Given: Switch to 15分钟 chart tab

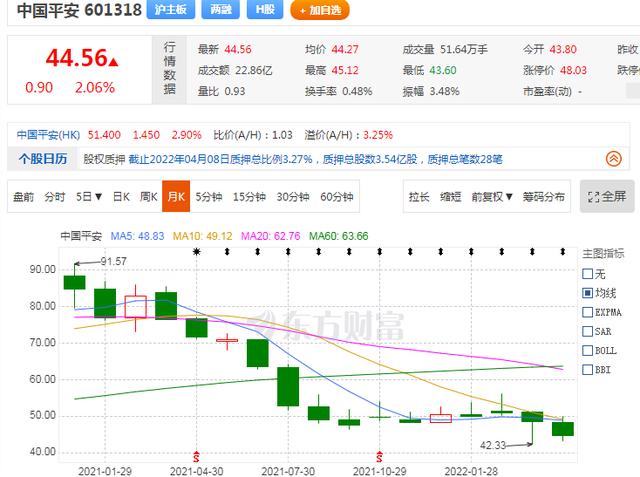Looking at the screenshot, I should (x=249, y=197).
